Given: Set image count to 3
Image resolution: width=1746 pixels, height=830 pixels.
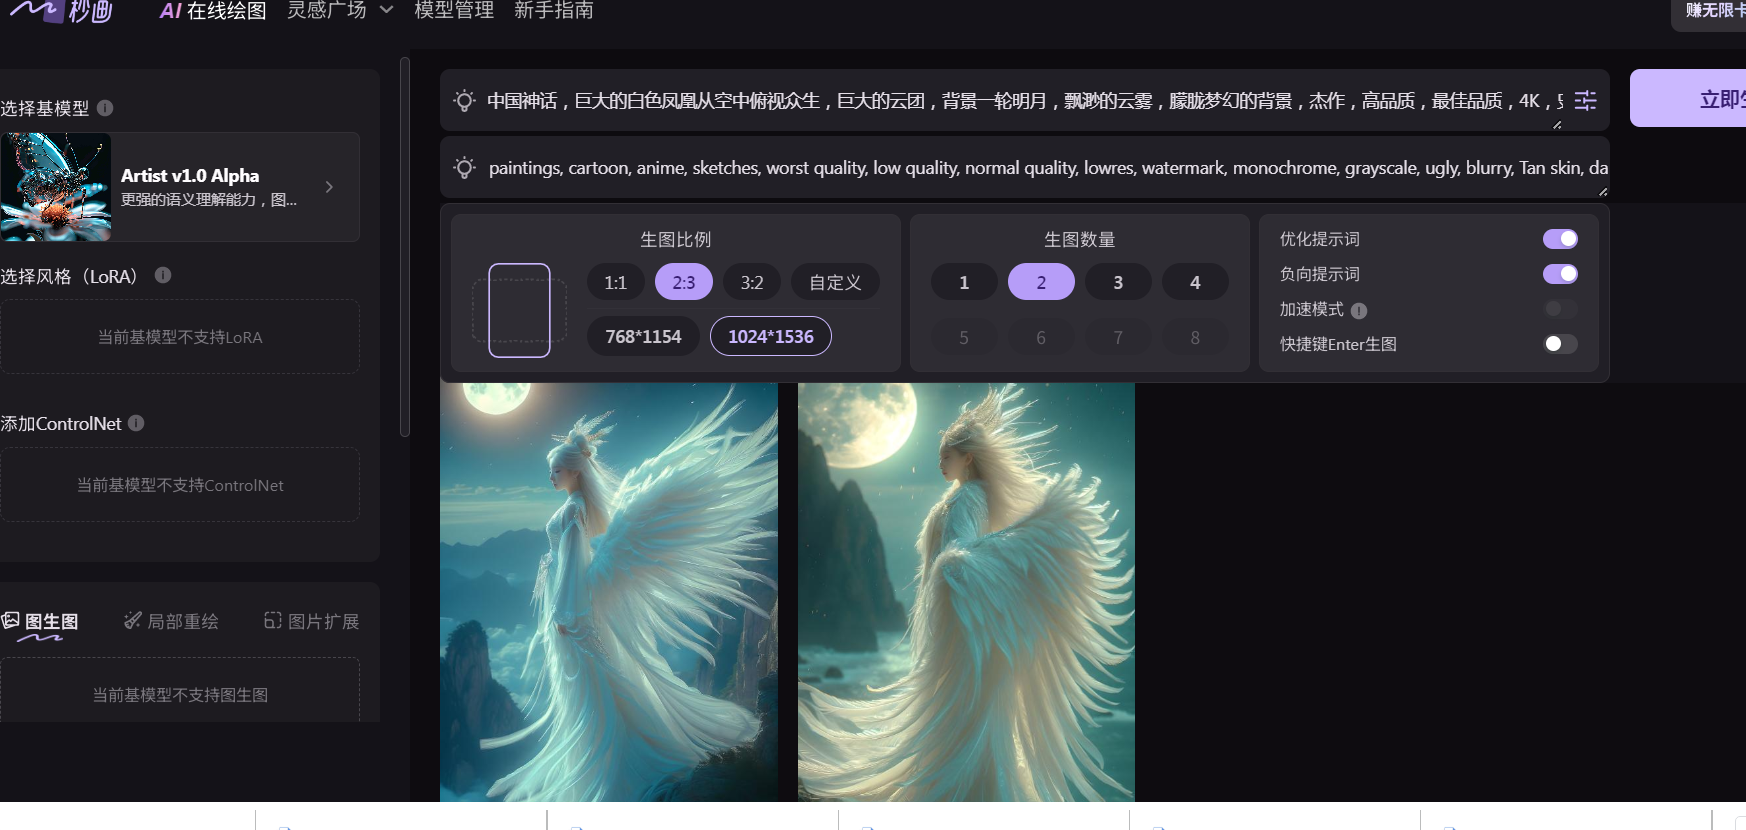Looking at the screenshot, I should pyautogui.click(x=1118, y=282).
